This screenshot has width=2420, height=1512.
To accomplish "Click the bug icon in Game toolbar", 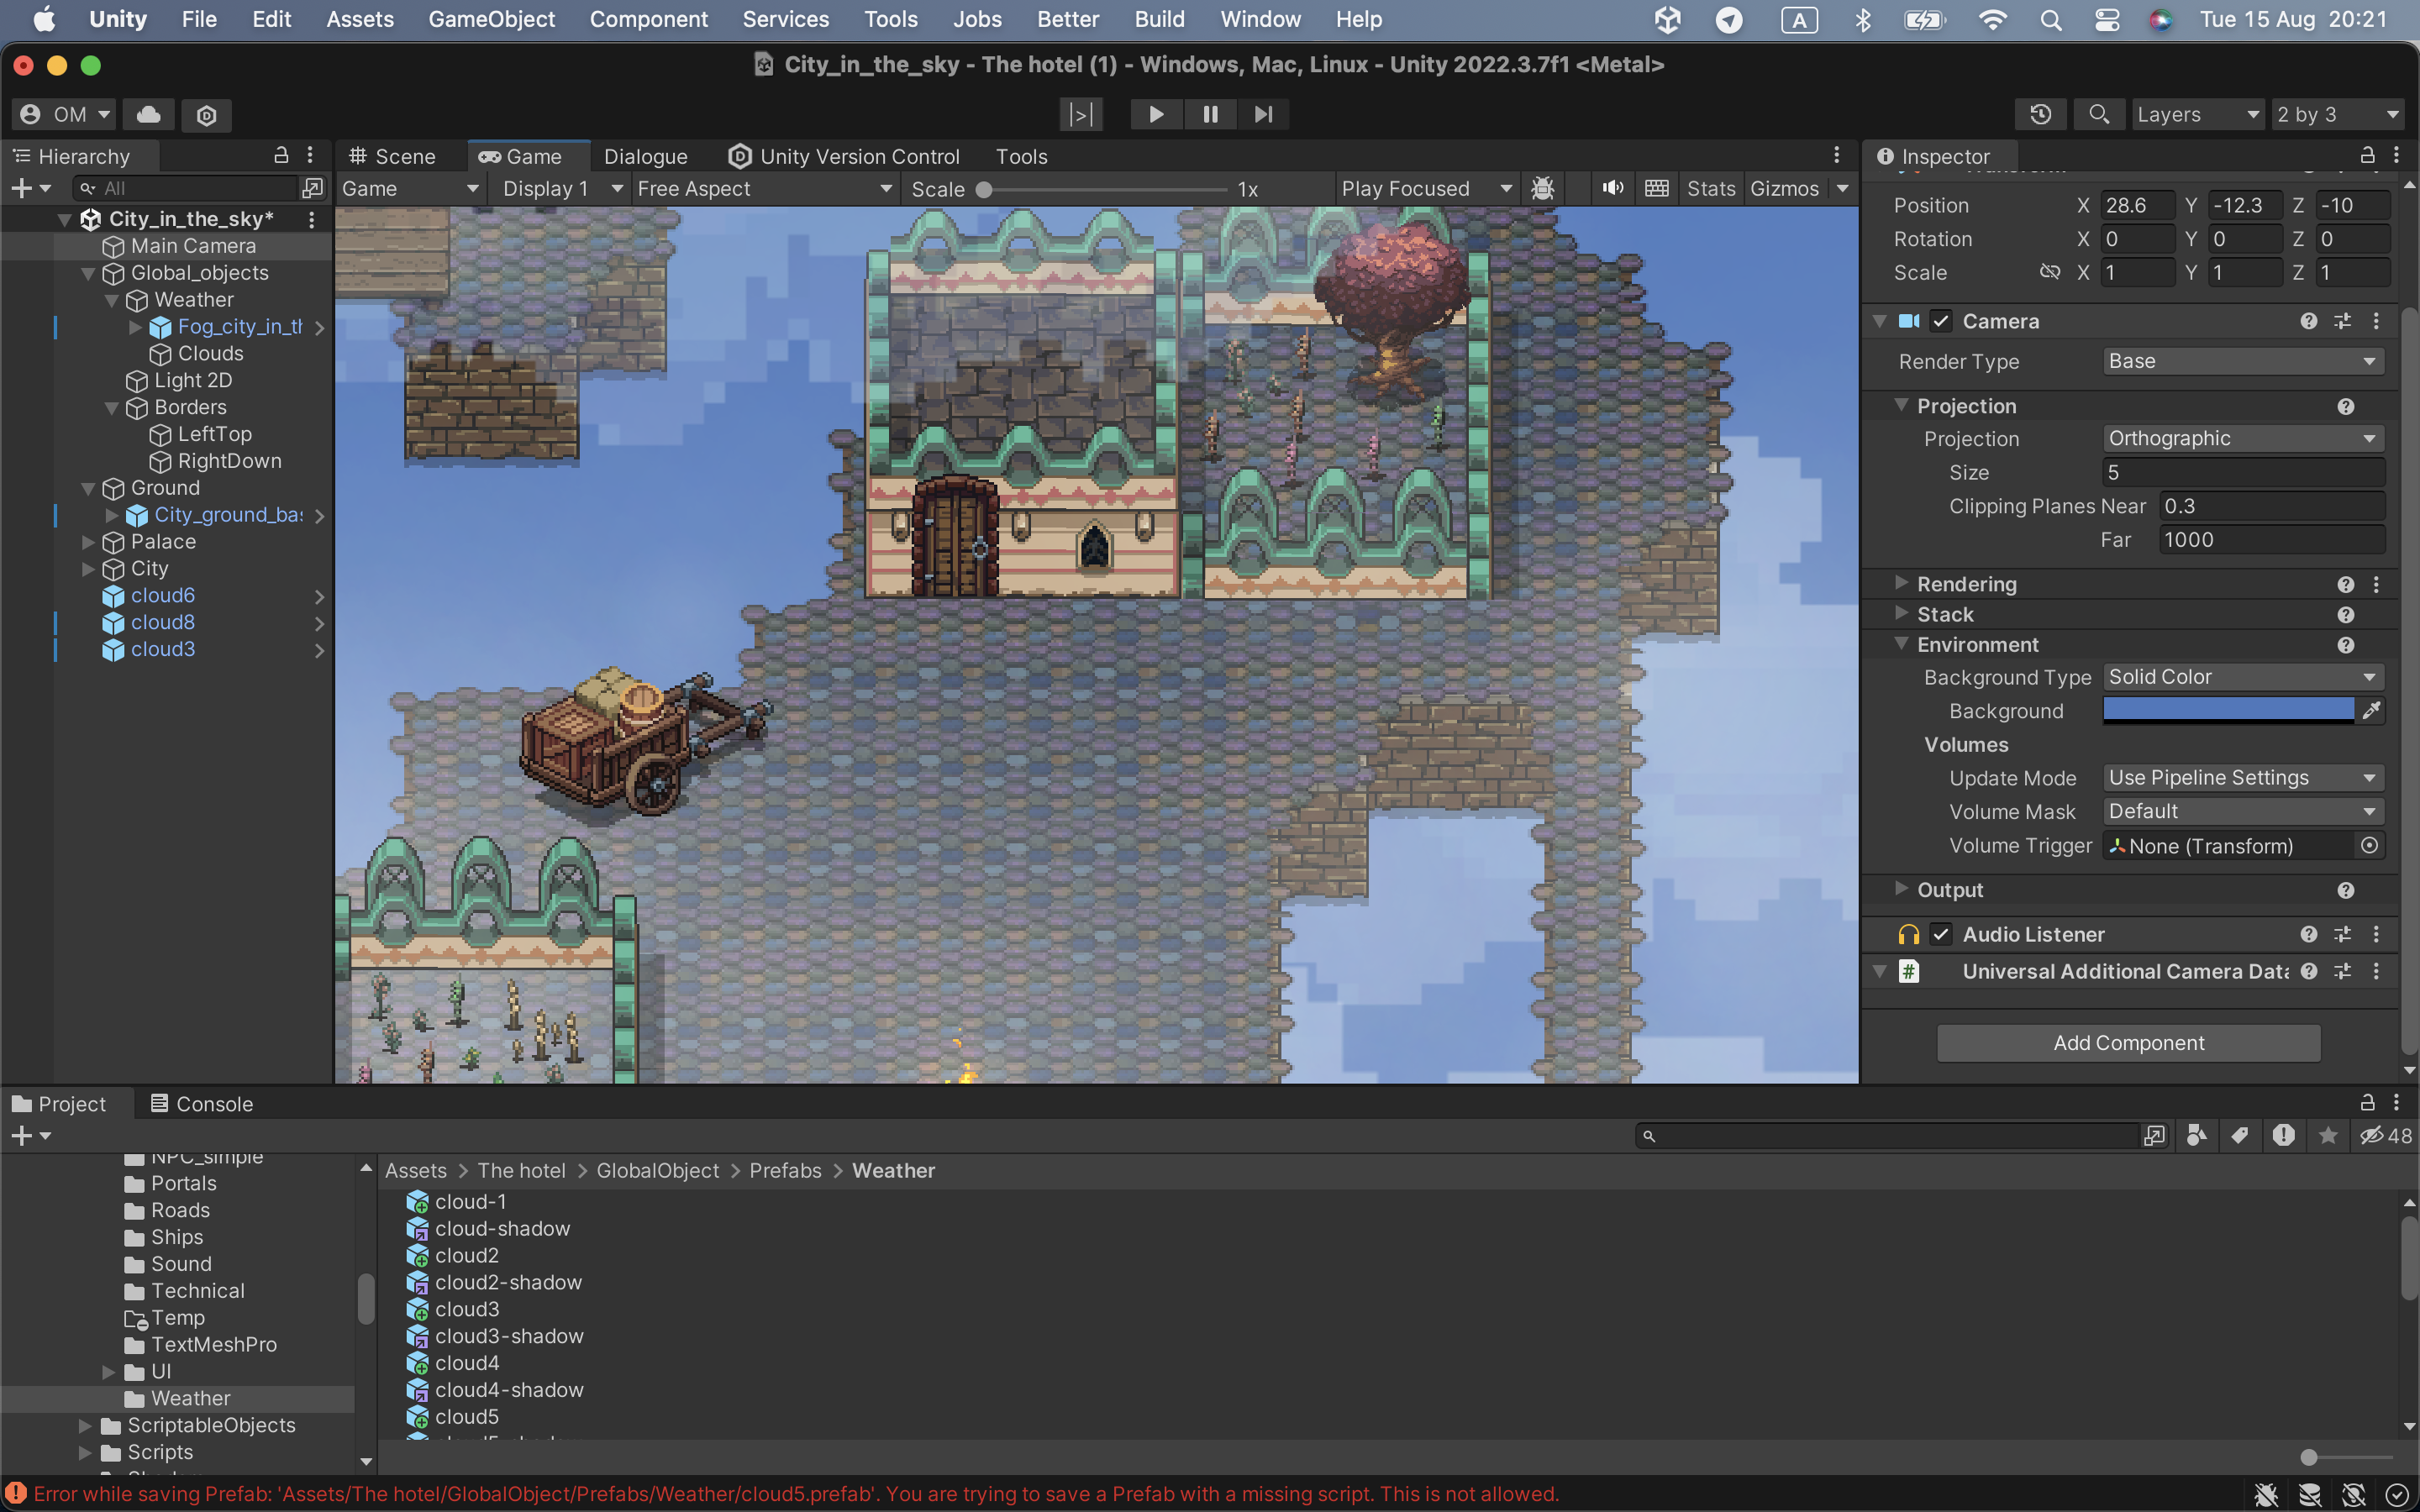I will [x=1543, y=188].
